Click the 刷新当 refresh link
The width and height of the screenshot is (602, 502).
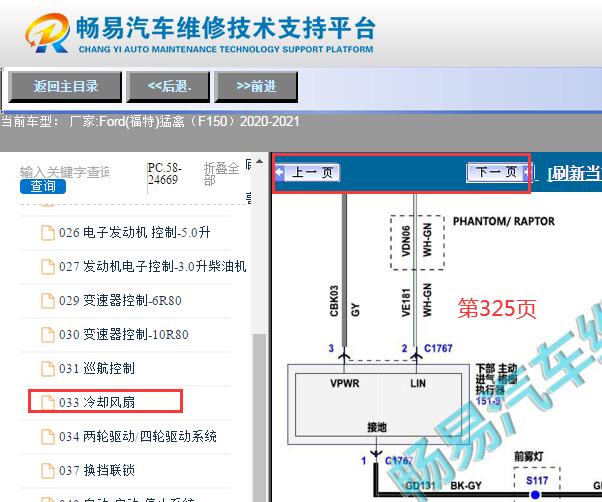click(x=574, y=173)
